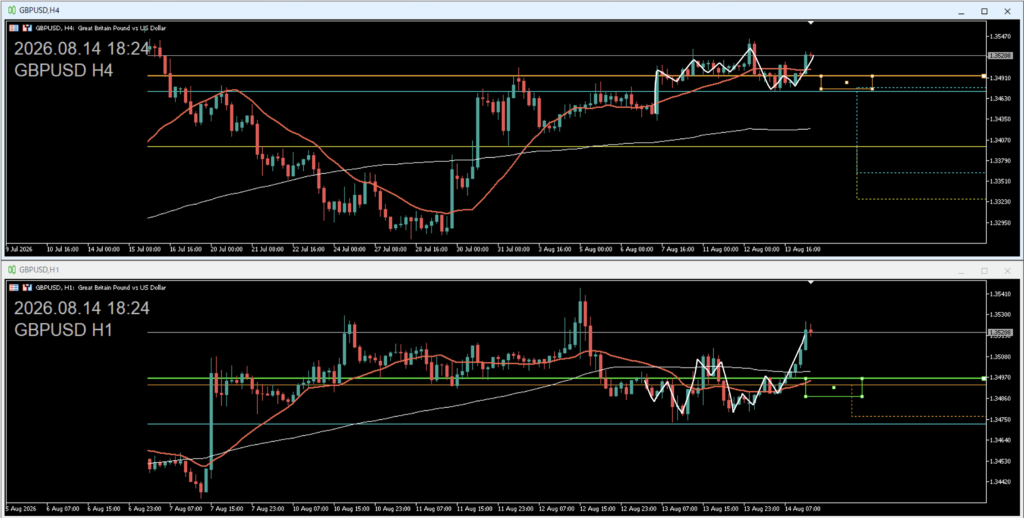Viewport: 1024px width, 518px height.
Task: Select right end handle of green horizontal line
Action: (984, 378)
